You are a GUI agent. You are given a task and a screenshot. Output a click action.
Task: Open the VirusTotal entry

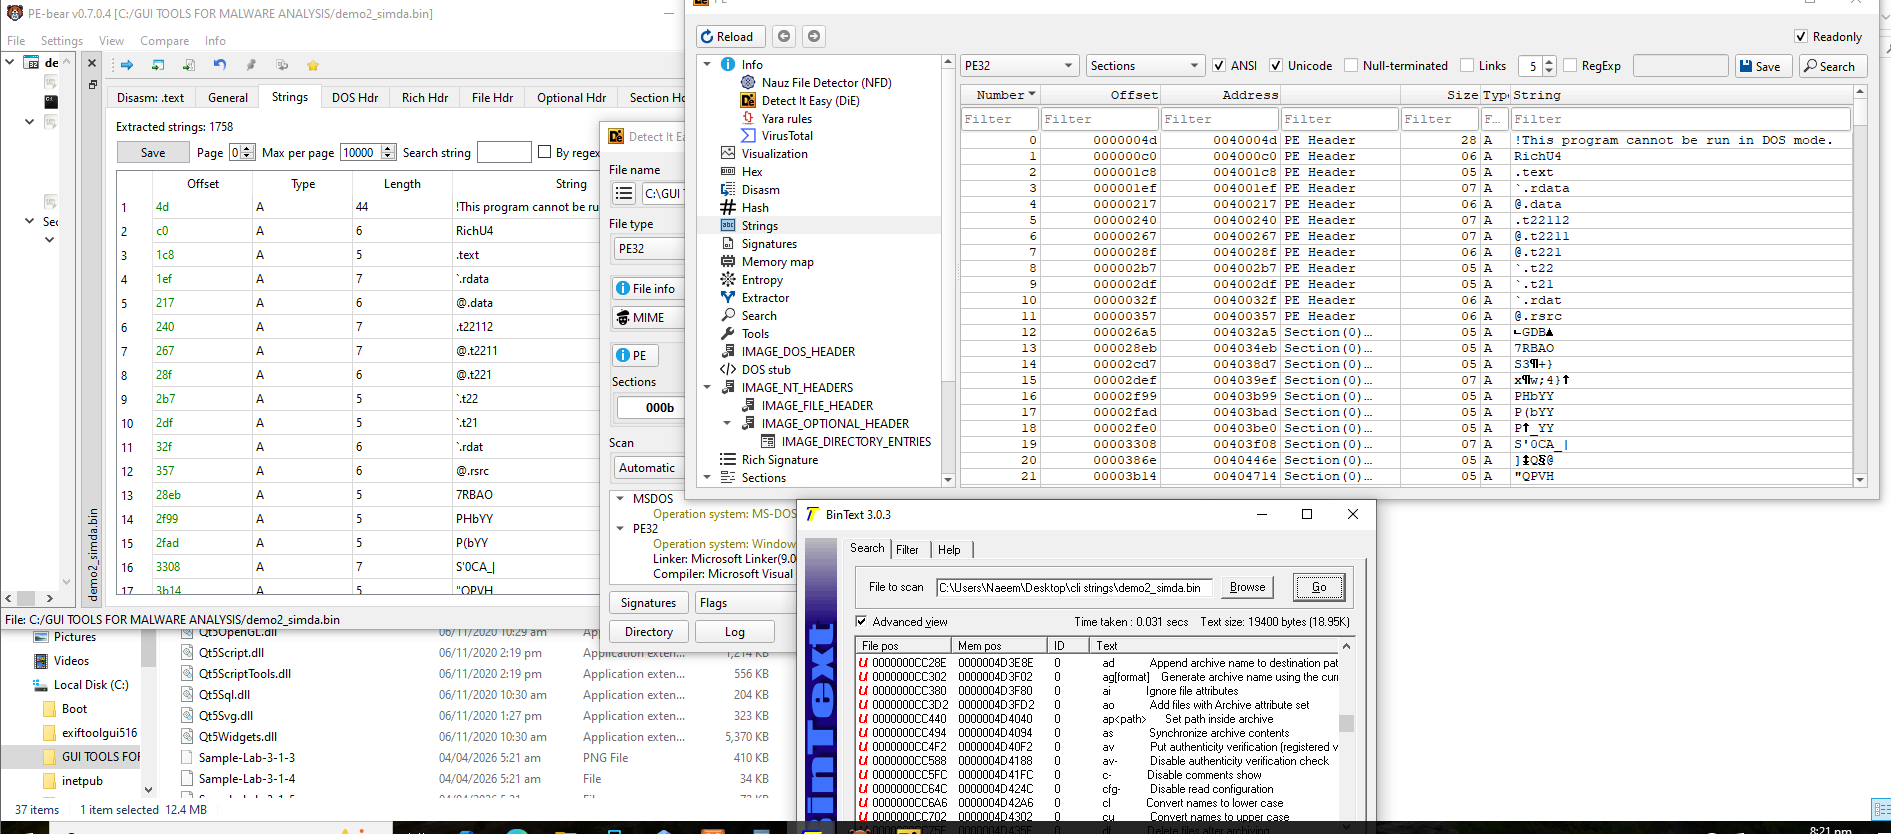coord(786,136)
